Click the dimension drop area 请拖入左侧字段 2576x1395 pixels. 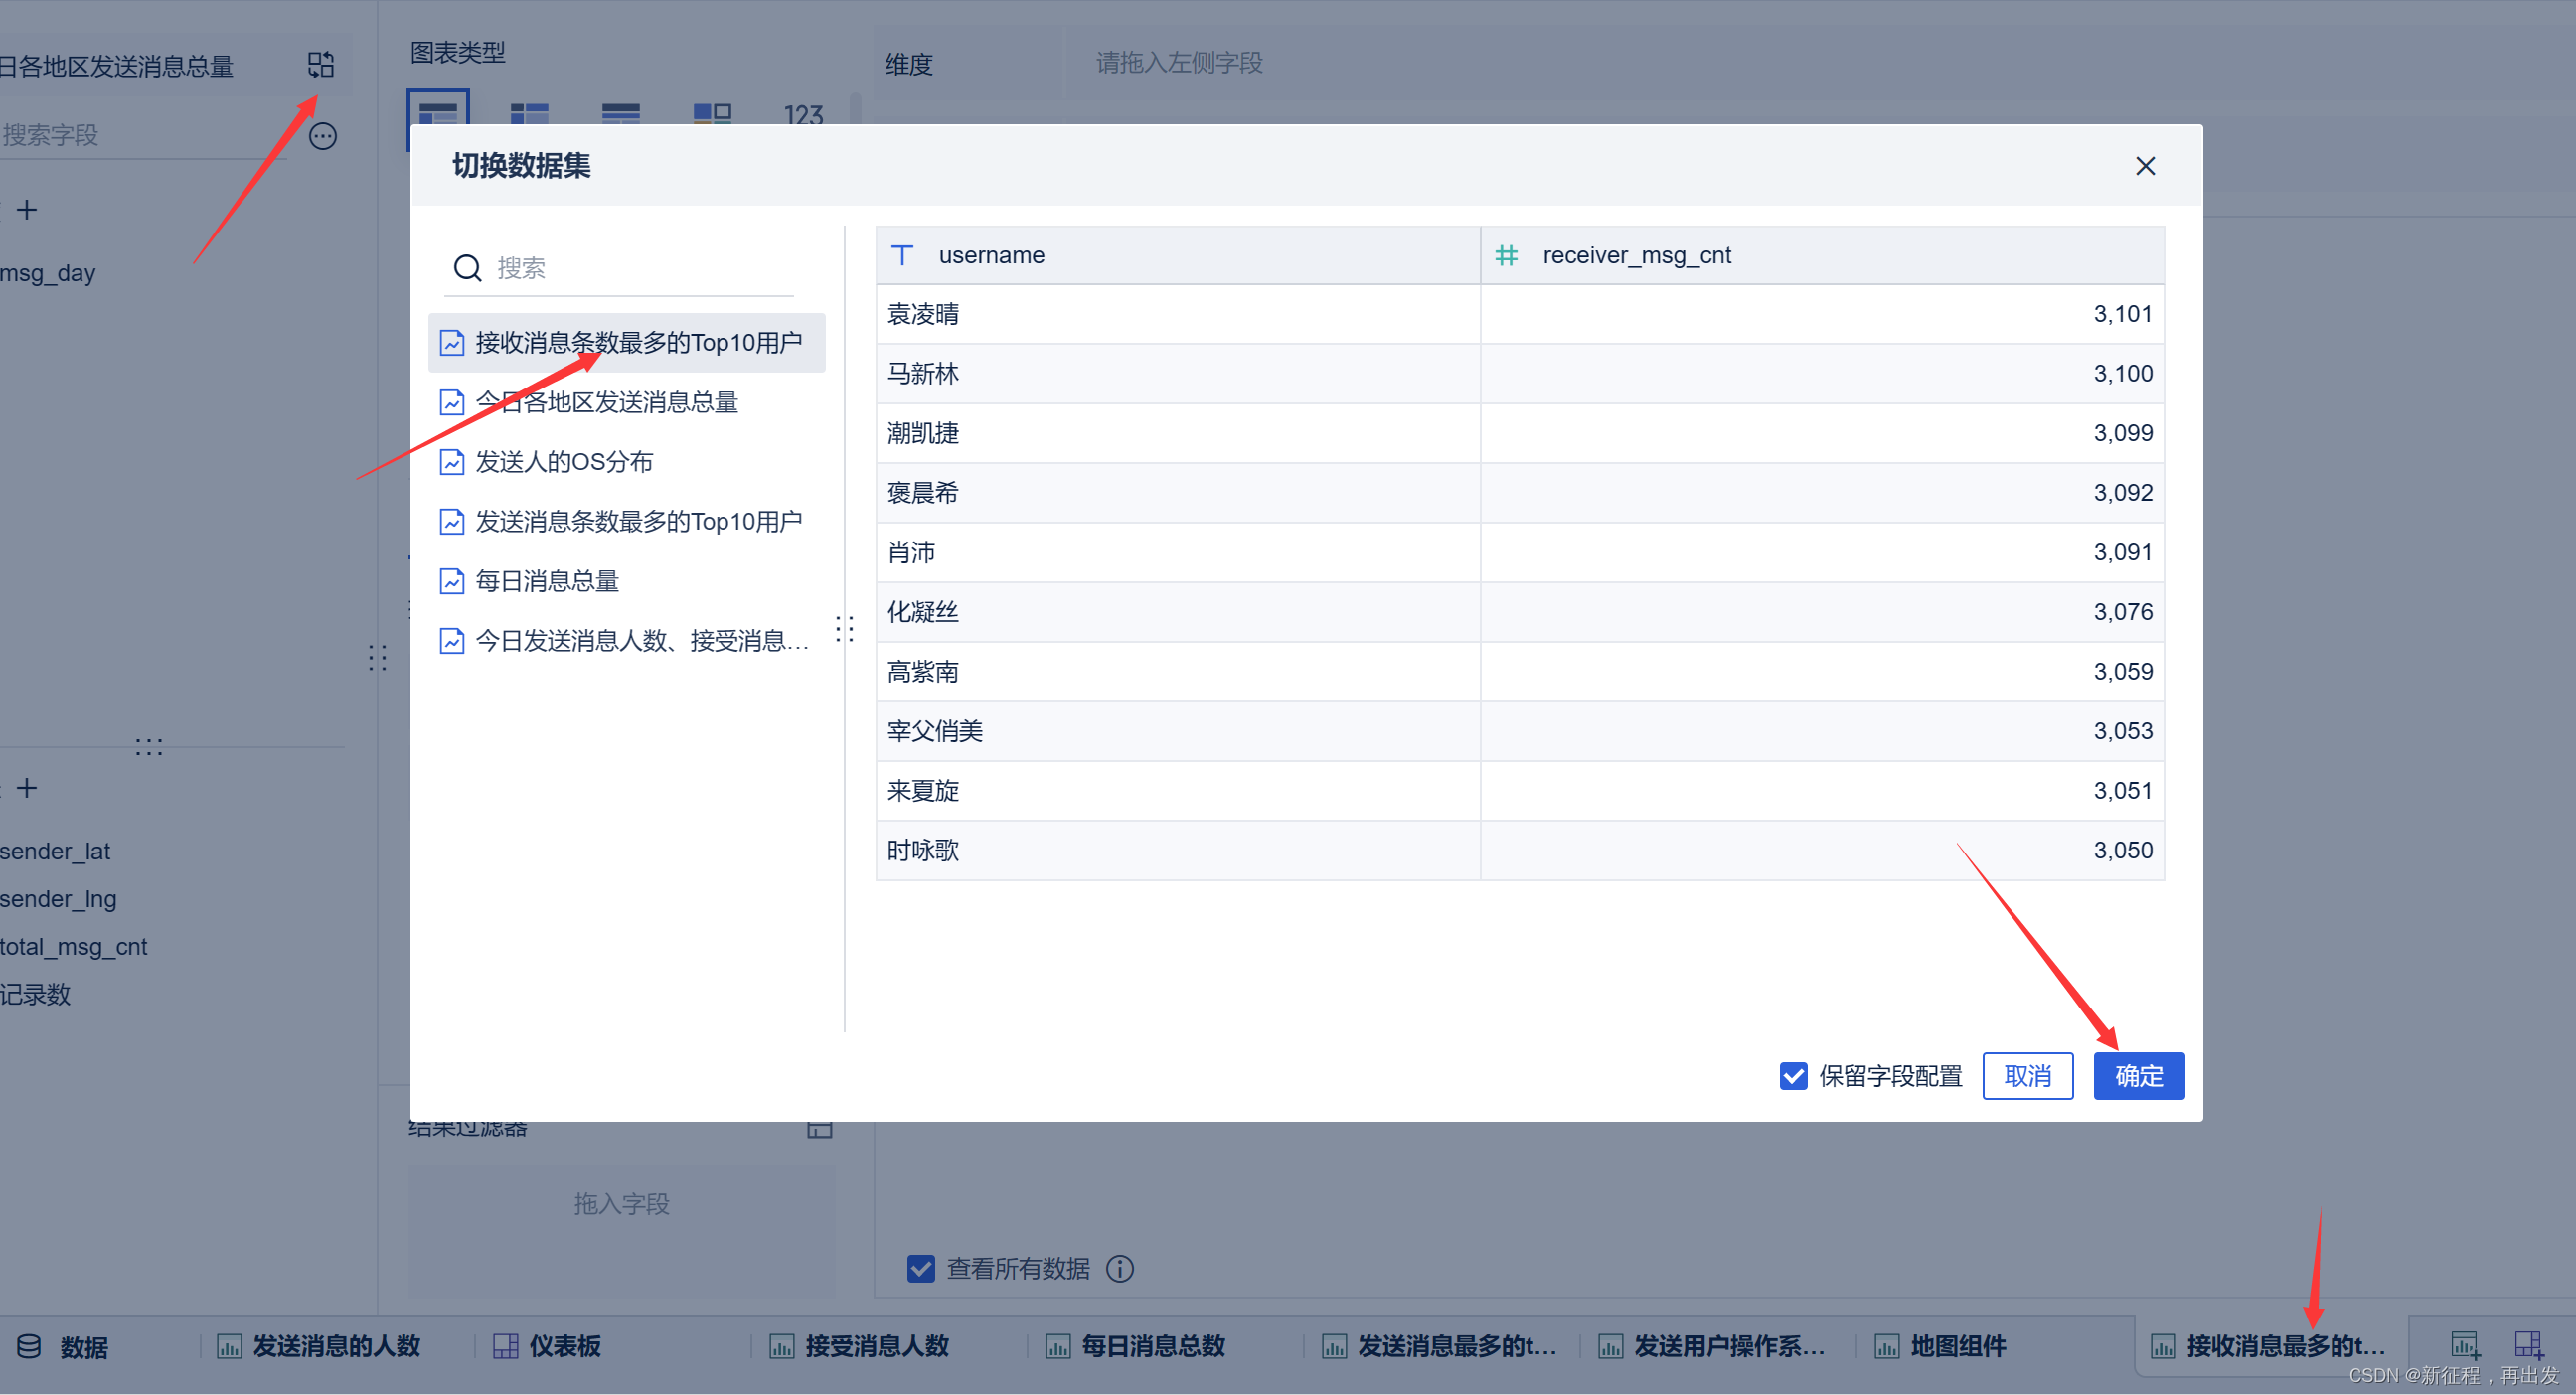tap(1820, 63)
